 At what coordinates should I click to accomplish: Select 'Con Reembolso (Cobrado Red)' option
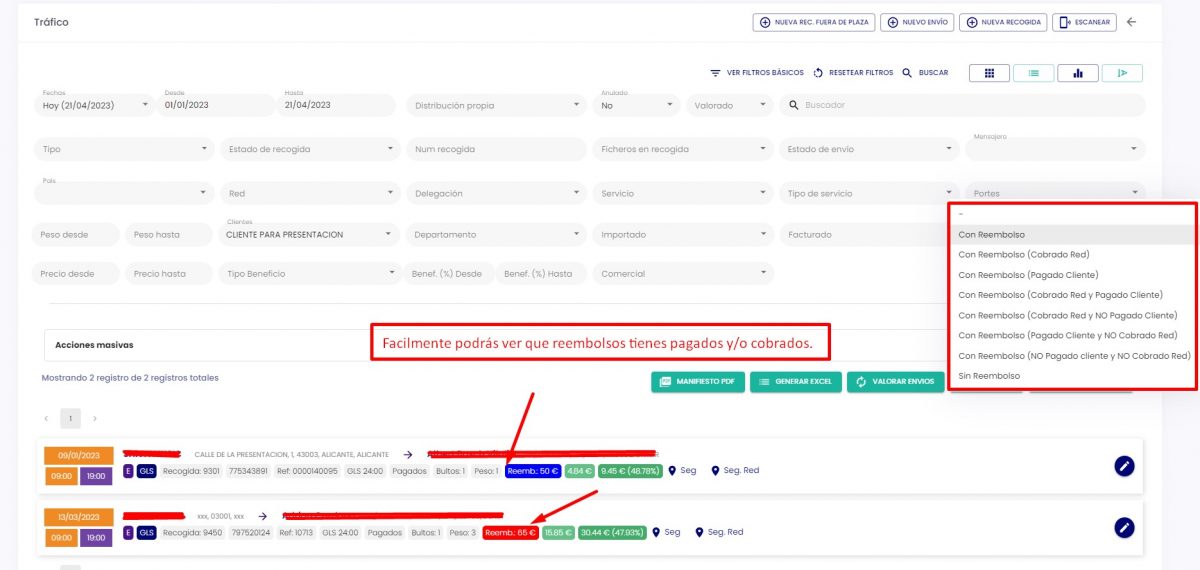tap(1023, 254)
